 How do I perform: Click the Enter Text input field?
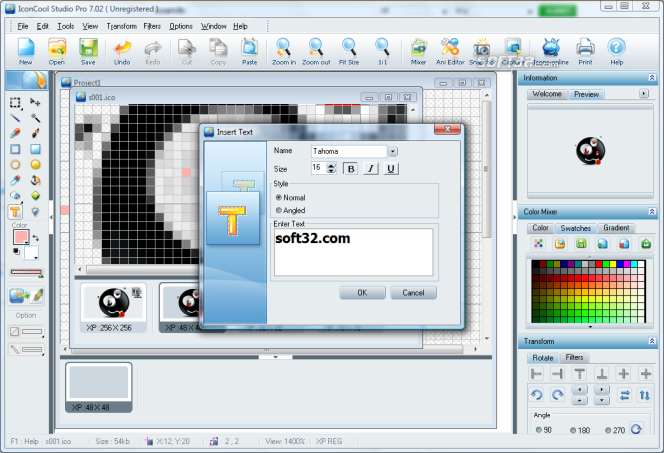click(354, 252)
